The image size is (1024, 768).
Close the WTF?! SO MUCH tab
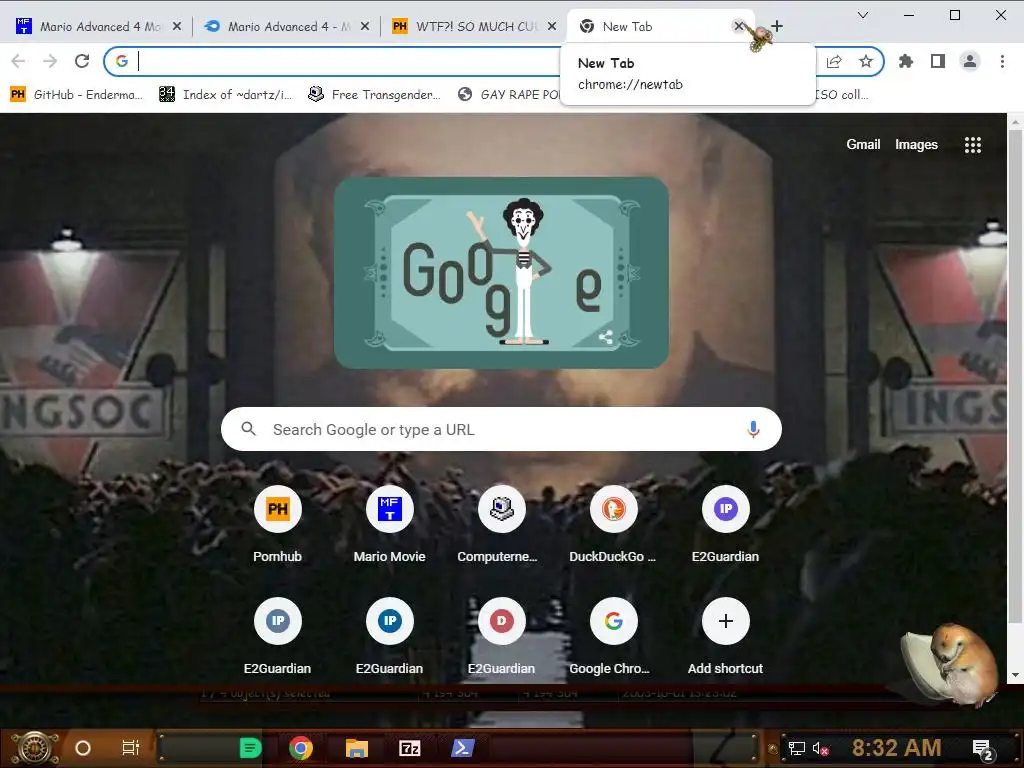(552, 26)
